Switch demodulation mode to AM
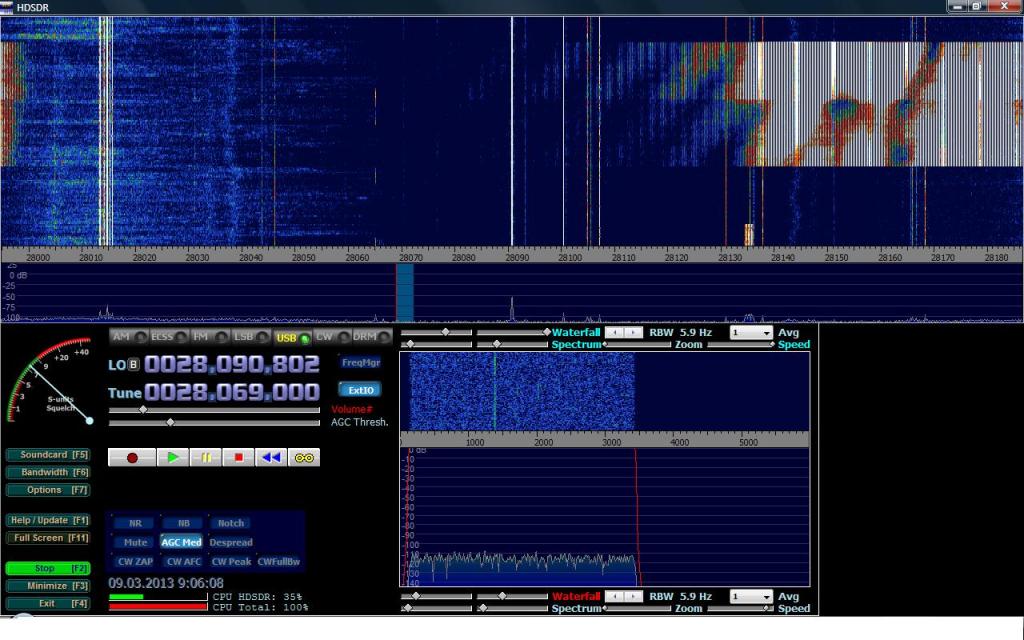This screenshot has width=1024, height=640. pyautogui.click(x=122, y=337)
